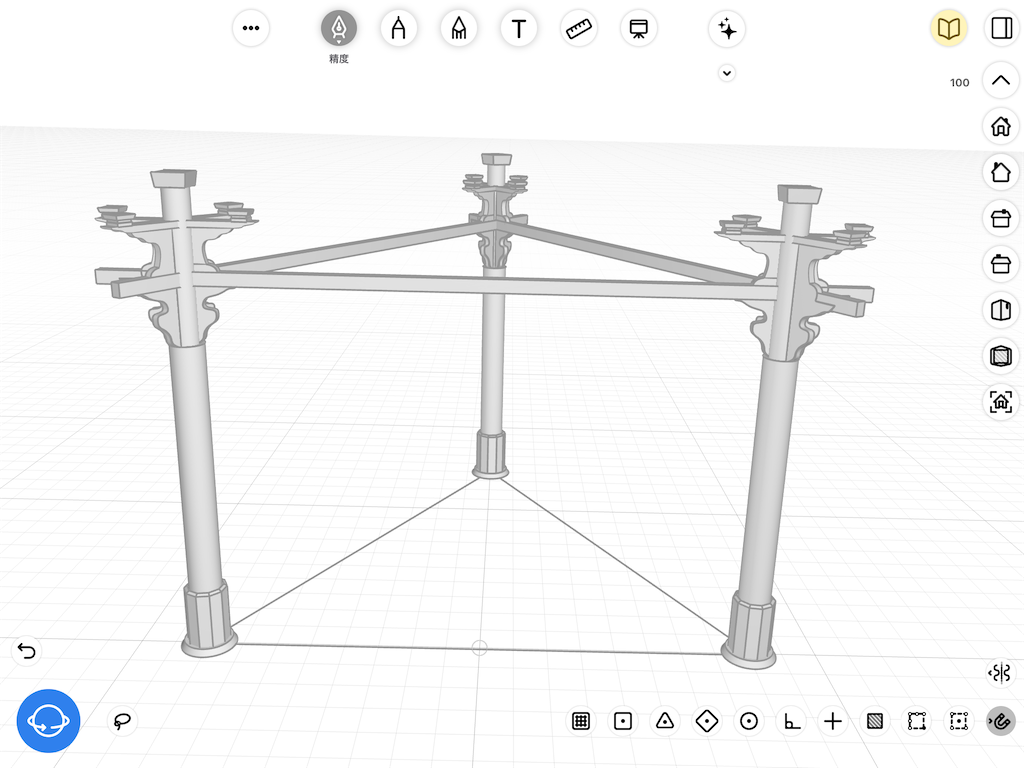Viewport: 1024px width, 768px height.
Task: Select the Text tool
Action: tap(519, 28)
